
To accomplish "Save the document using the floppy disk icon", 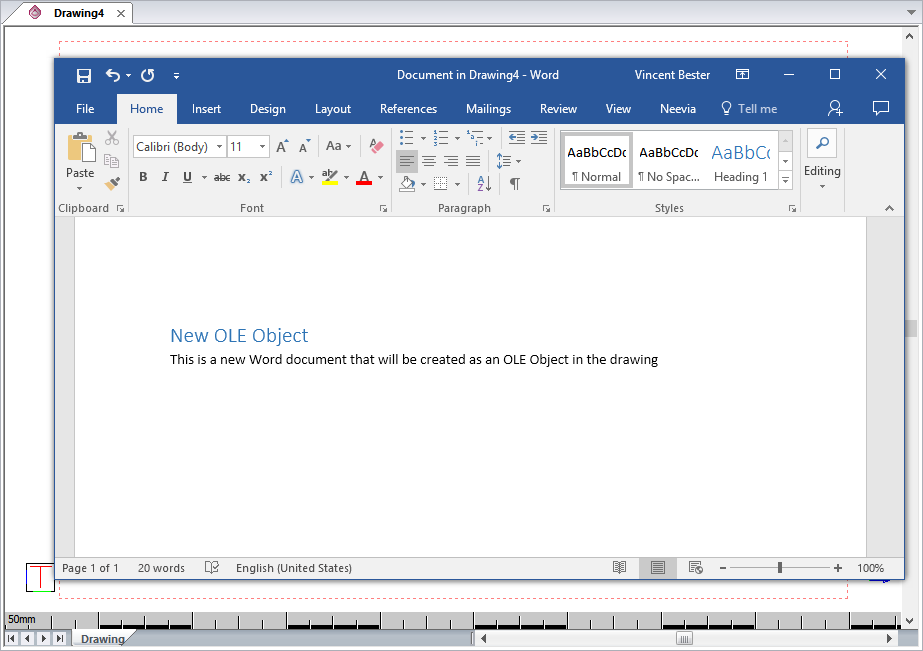I will [84, 75].
